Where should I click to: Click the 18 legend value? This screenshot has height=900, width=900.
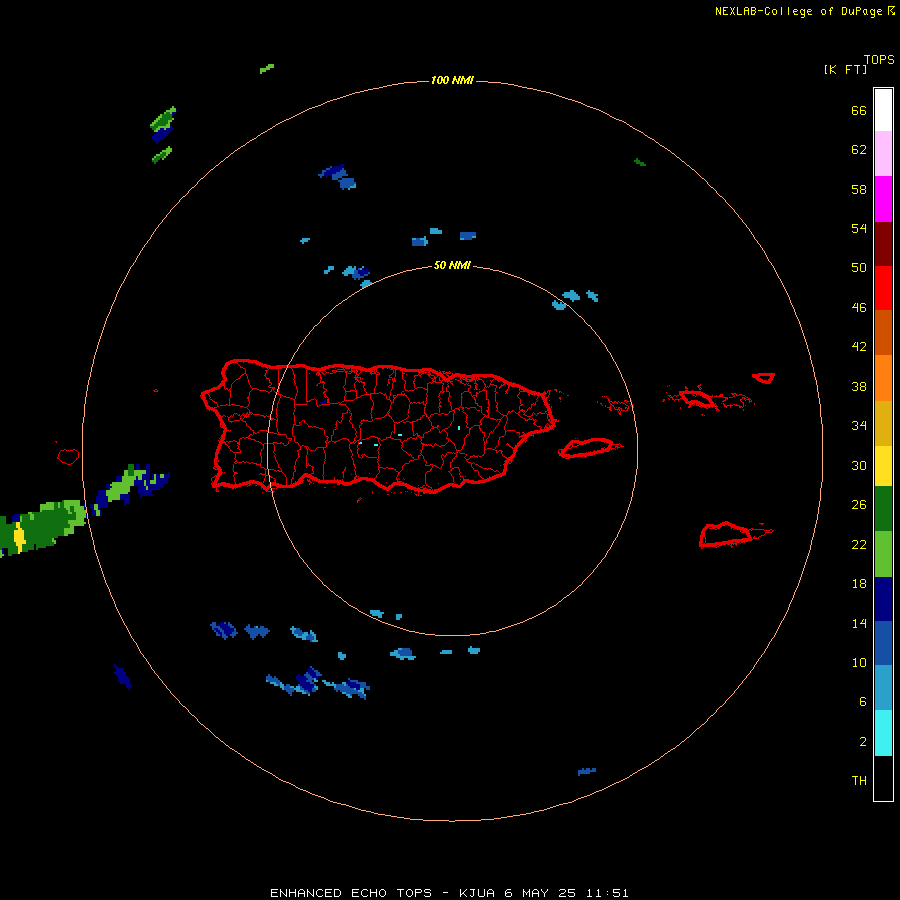click(x=859, y=584)
